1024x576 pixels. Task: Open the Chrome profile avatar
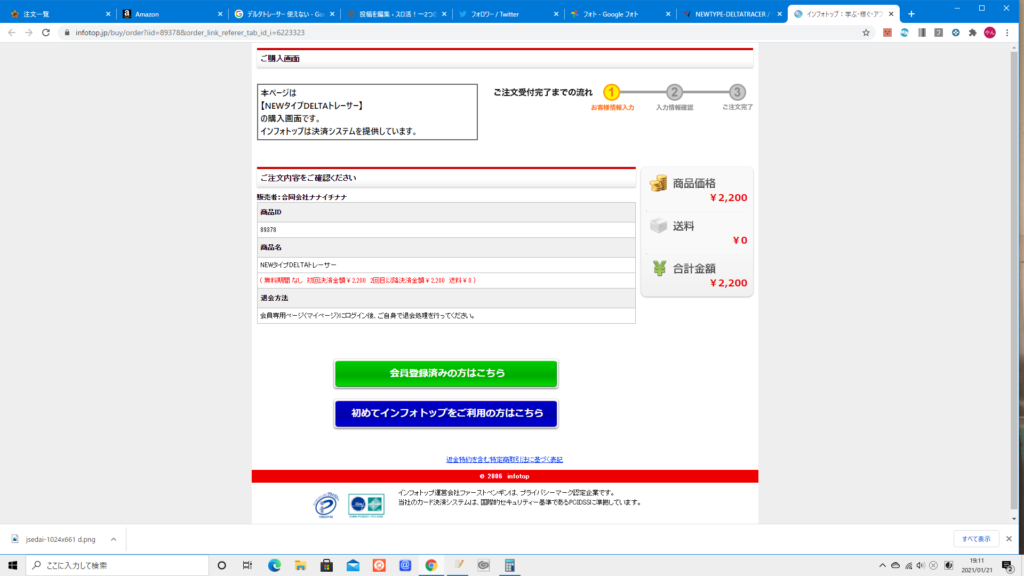[x=990, y=33]
